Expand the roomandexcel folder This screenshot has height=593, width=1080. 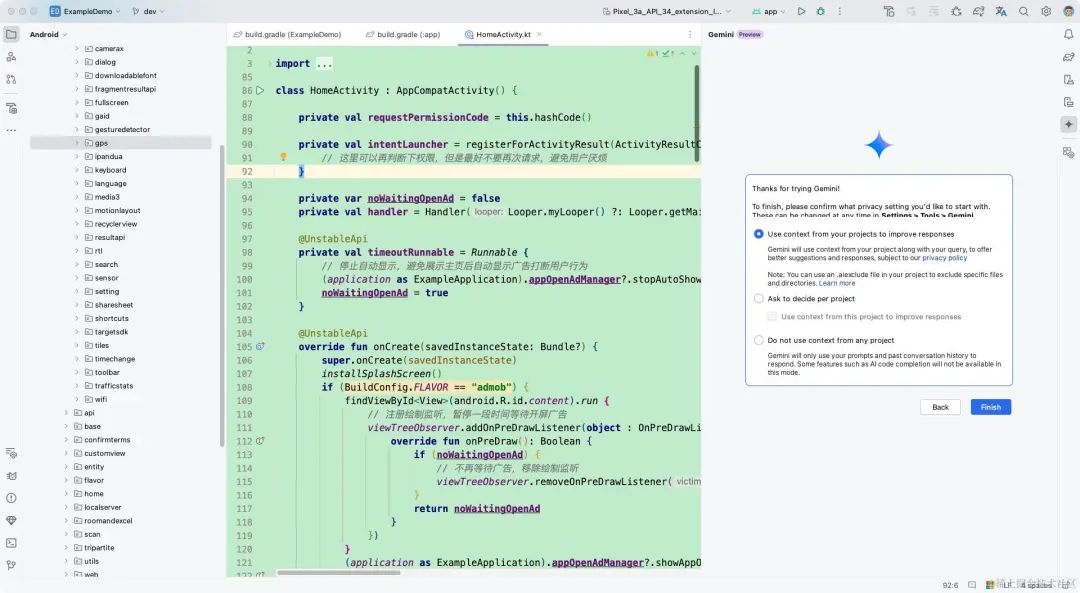tap(66, 521)
